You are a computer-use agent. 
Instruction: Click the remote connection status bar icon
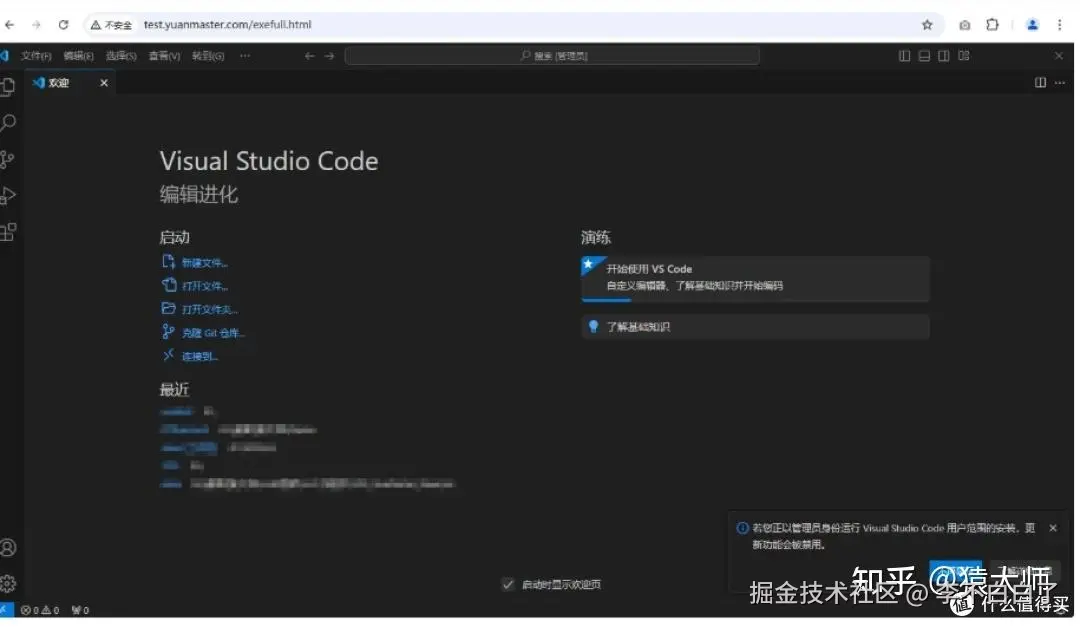point(6,610)
